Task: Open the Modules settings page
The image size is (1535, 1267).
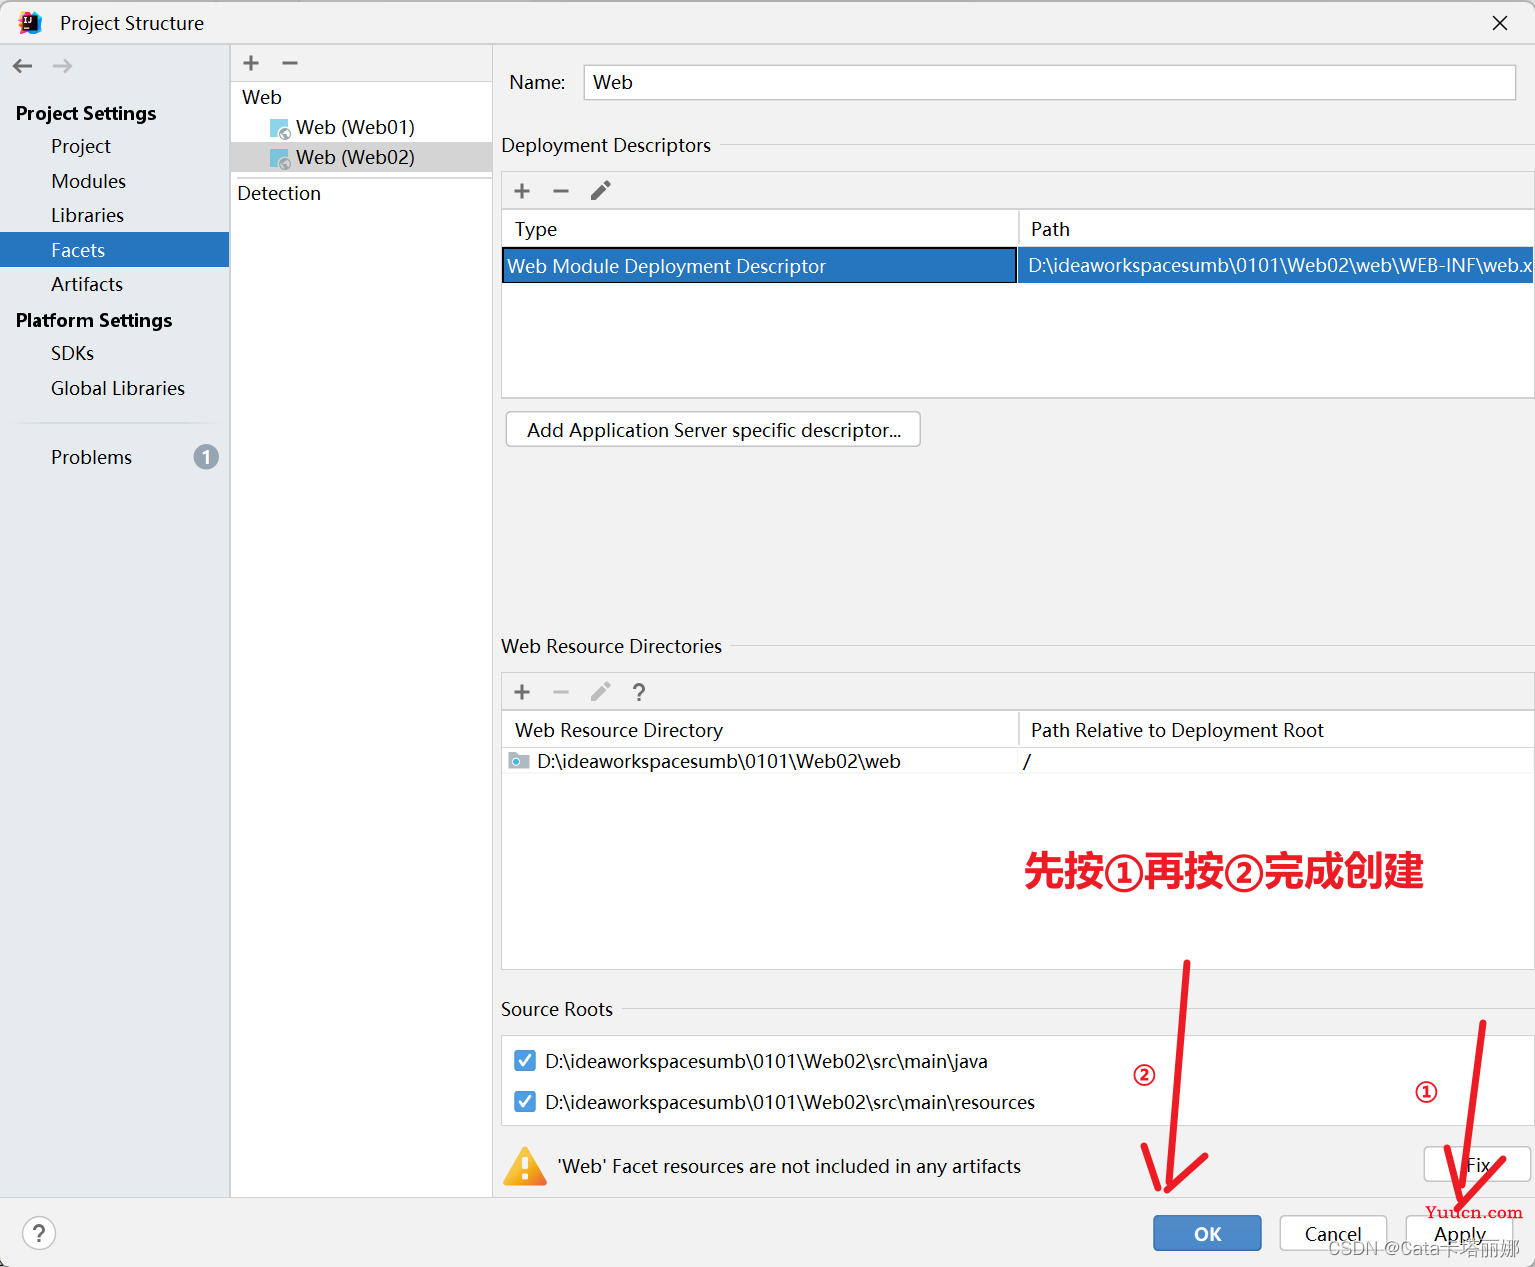Action: pyautogui.click(x=89, y=181)
